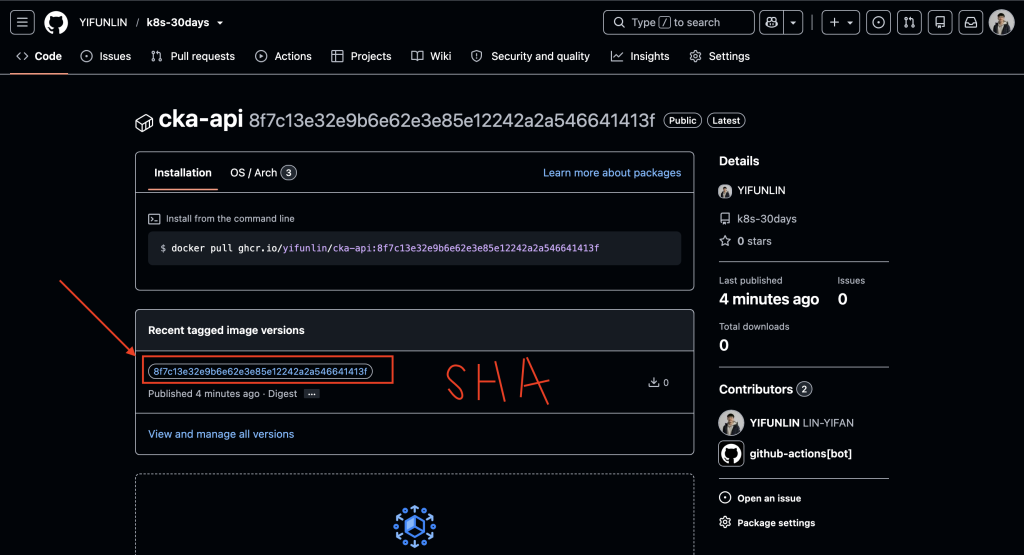This screenshot has width=1024, height=555.
Task: Switch to the Issues tab
Action: tap(106, 56)
